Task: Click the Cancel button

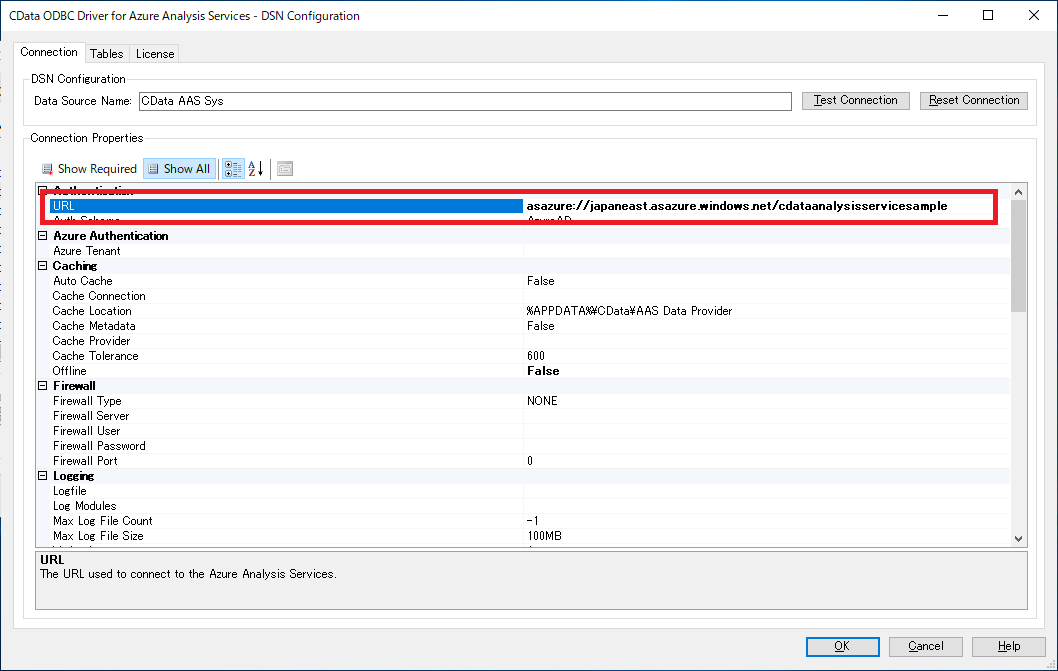Action: (926, 646)
